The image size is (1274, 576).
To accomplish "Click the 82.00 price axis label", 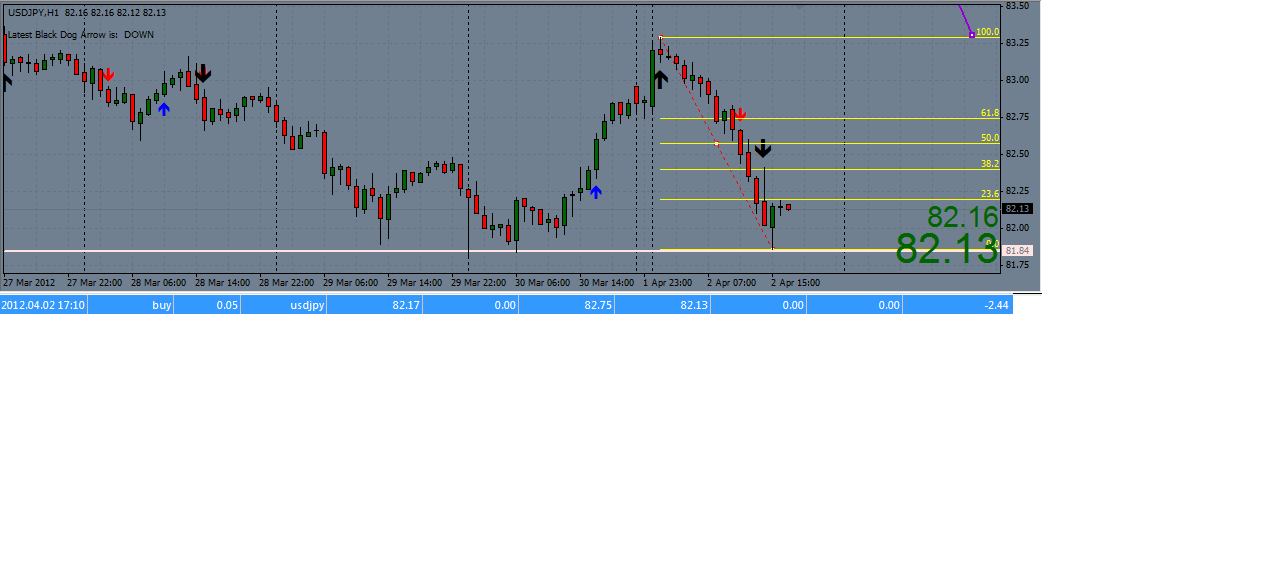I will click(1018, 228).
